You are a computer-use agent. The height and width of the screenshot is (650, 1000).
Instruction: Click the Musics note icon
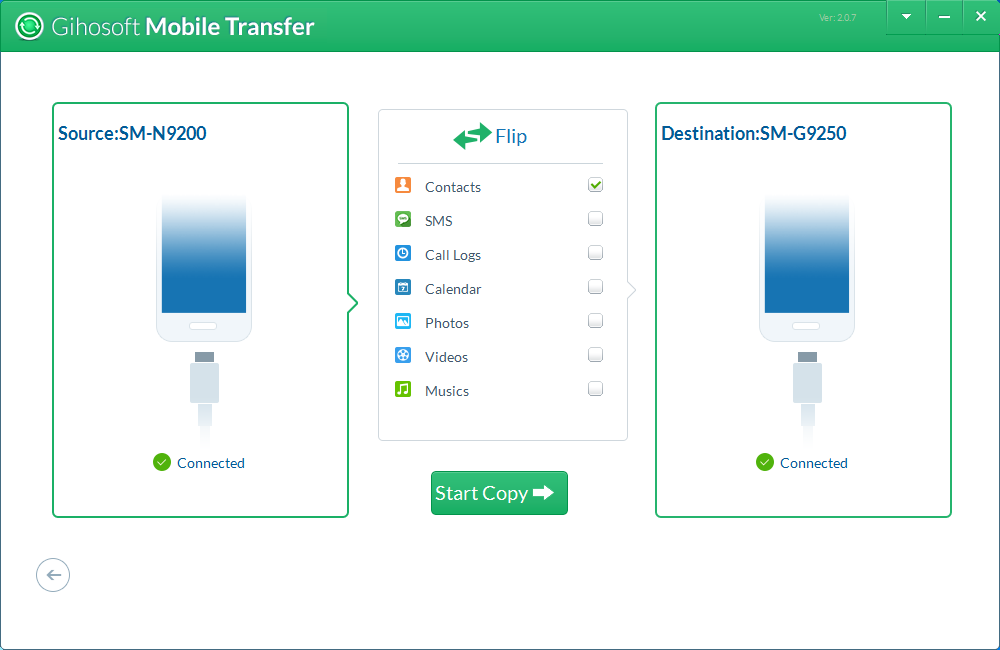pyautogui.click(x=402, y=389)
